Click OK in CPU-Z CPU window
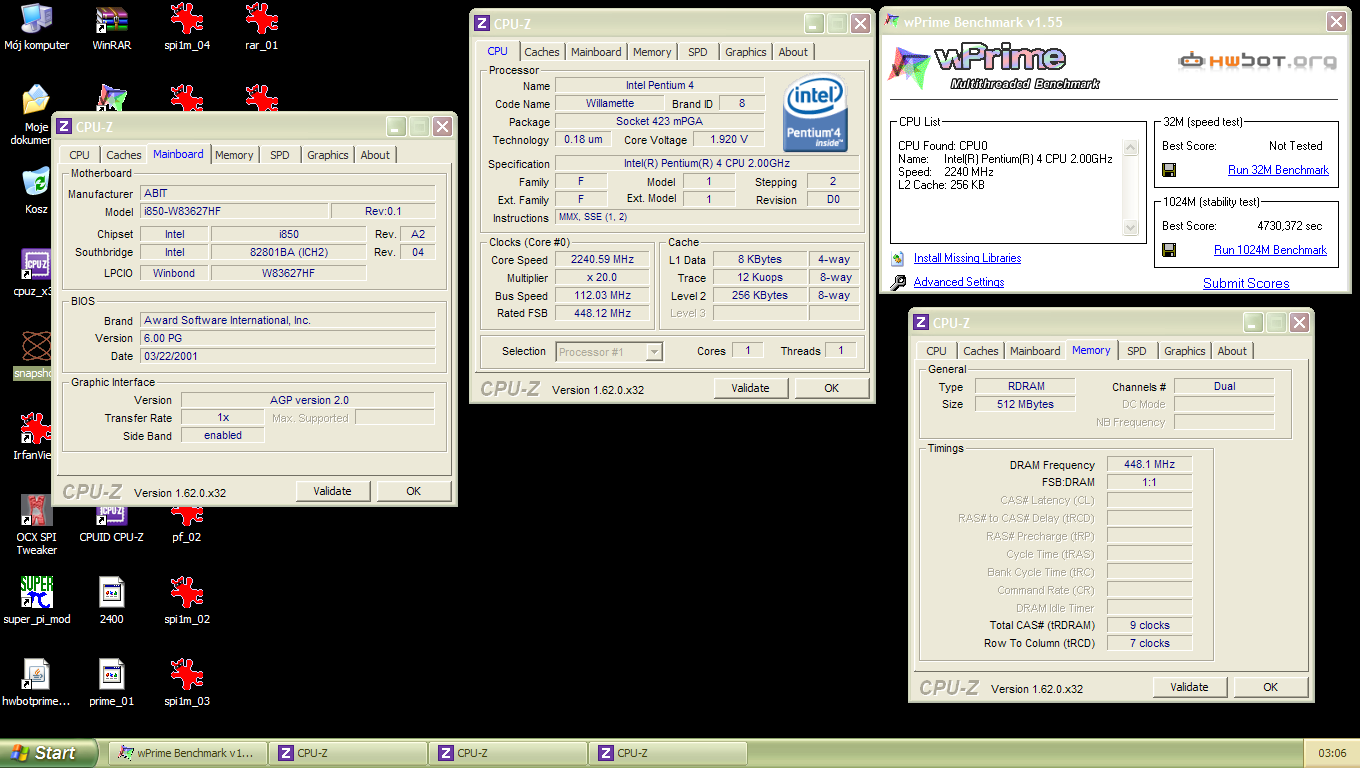Screen dimensions: 1360x768 [832, 388]
